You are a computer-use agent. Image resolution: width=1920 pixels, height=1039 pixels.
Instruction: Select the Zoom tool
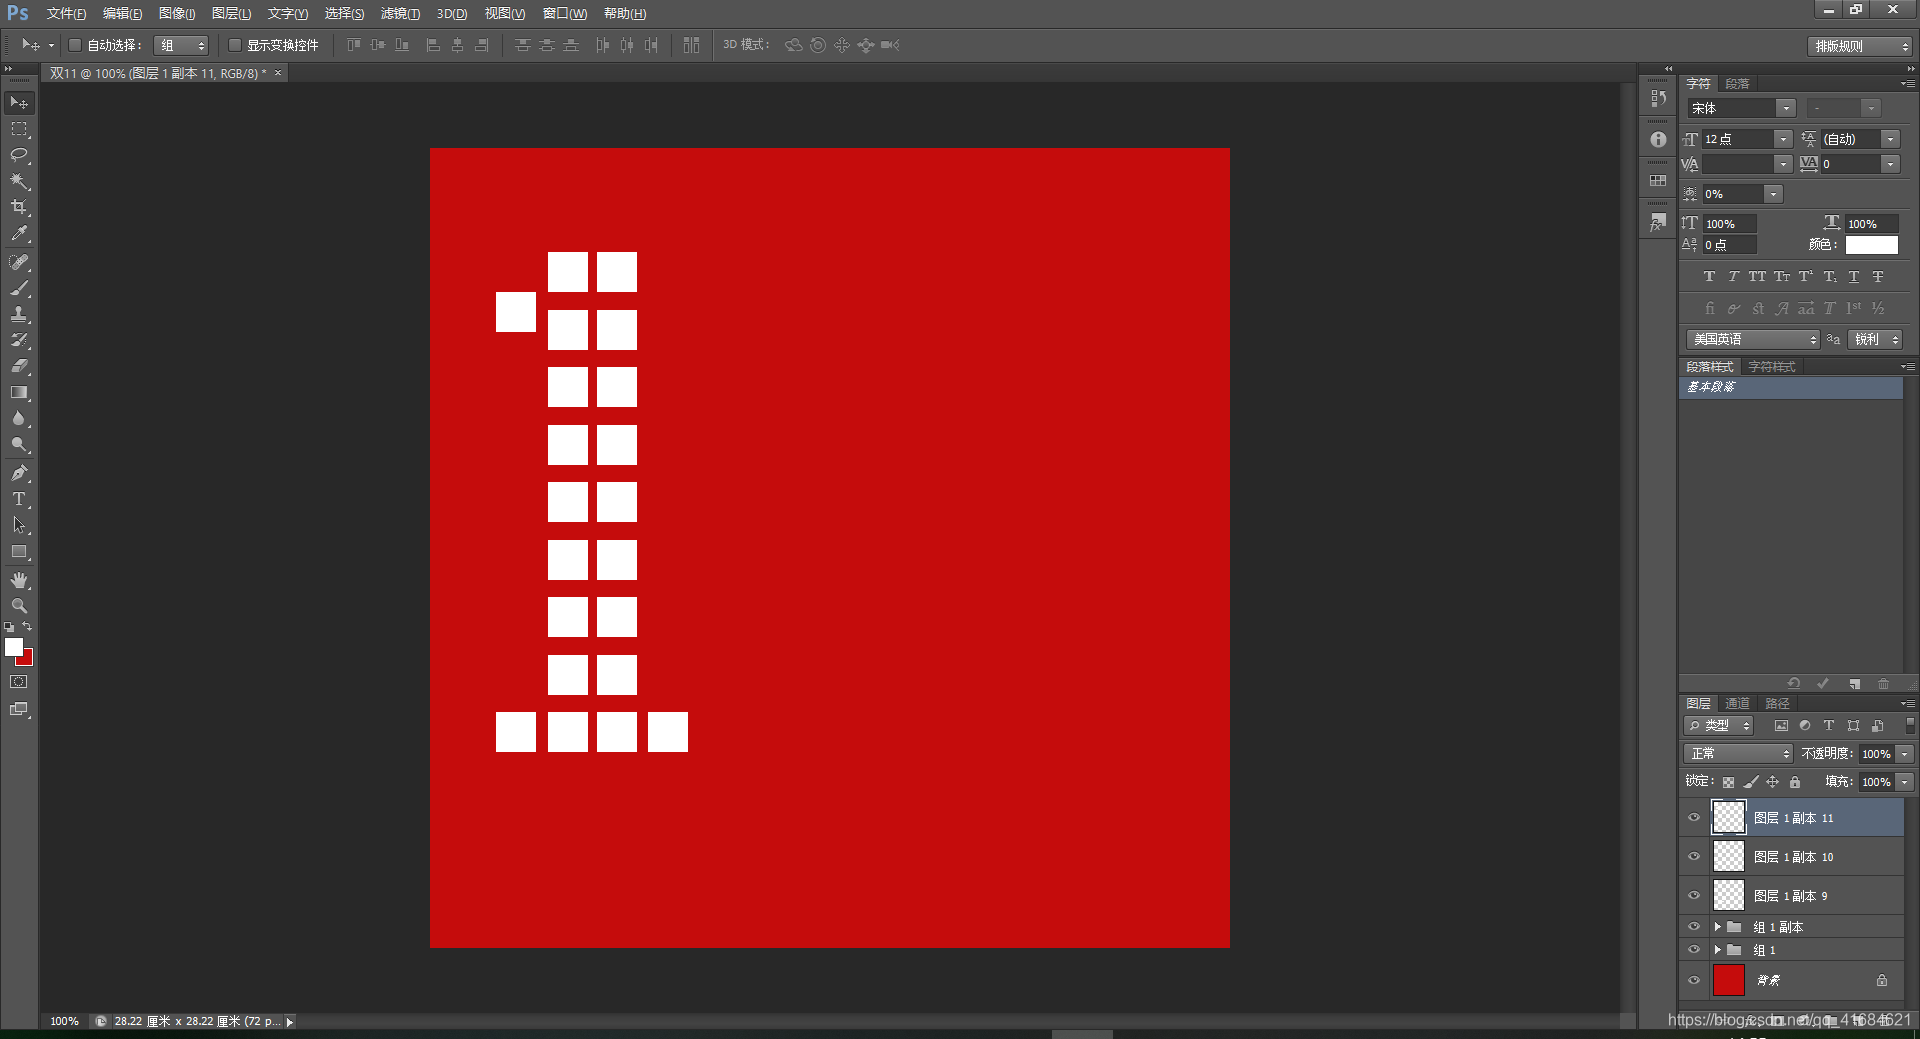tap(19, 606)
